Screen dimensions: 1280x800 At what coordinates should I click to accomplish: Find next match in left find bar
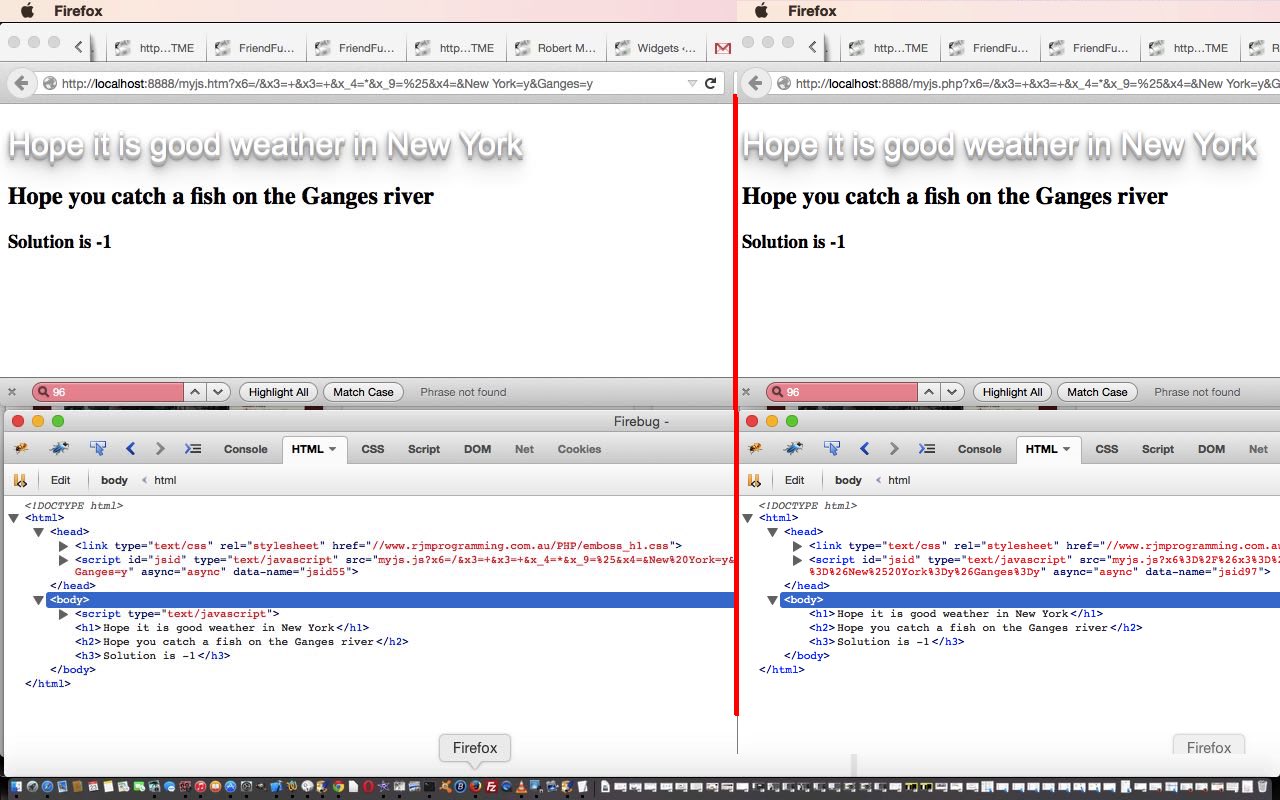(218, 392)
